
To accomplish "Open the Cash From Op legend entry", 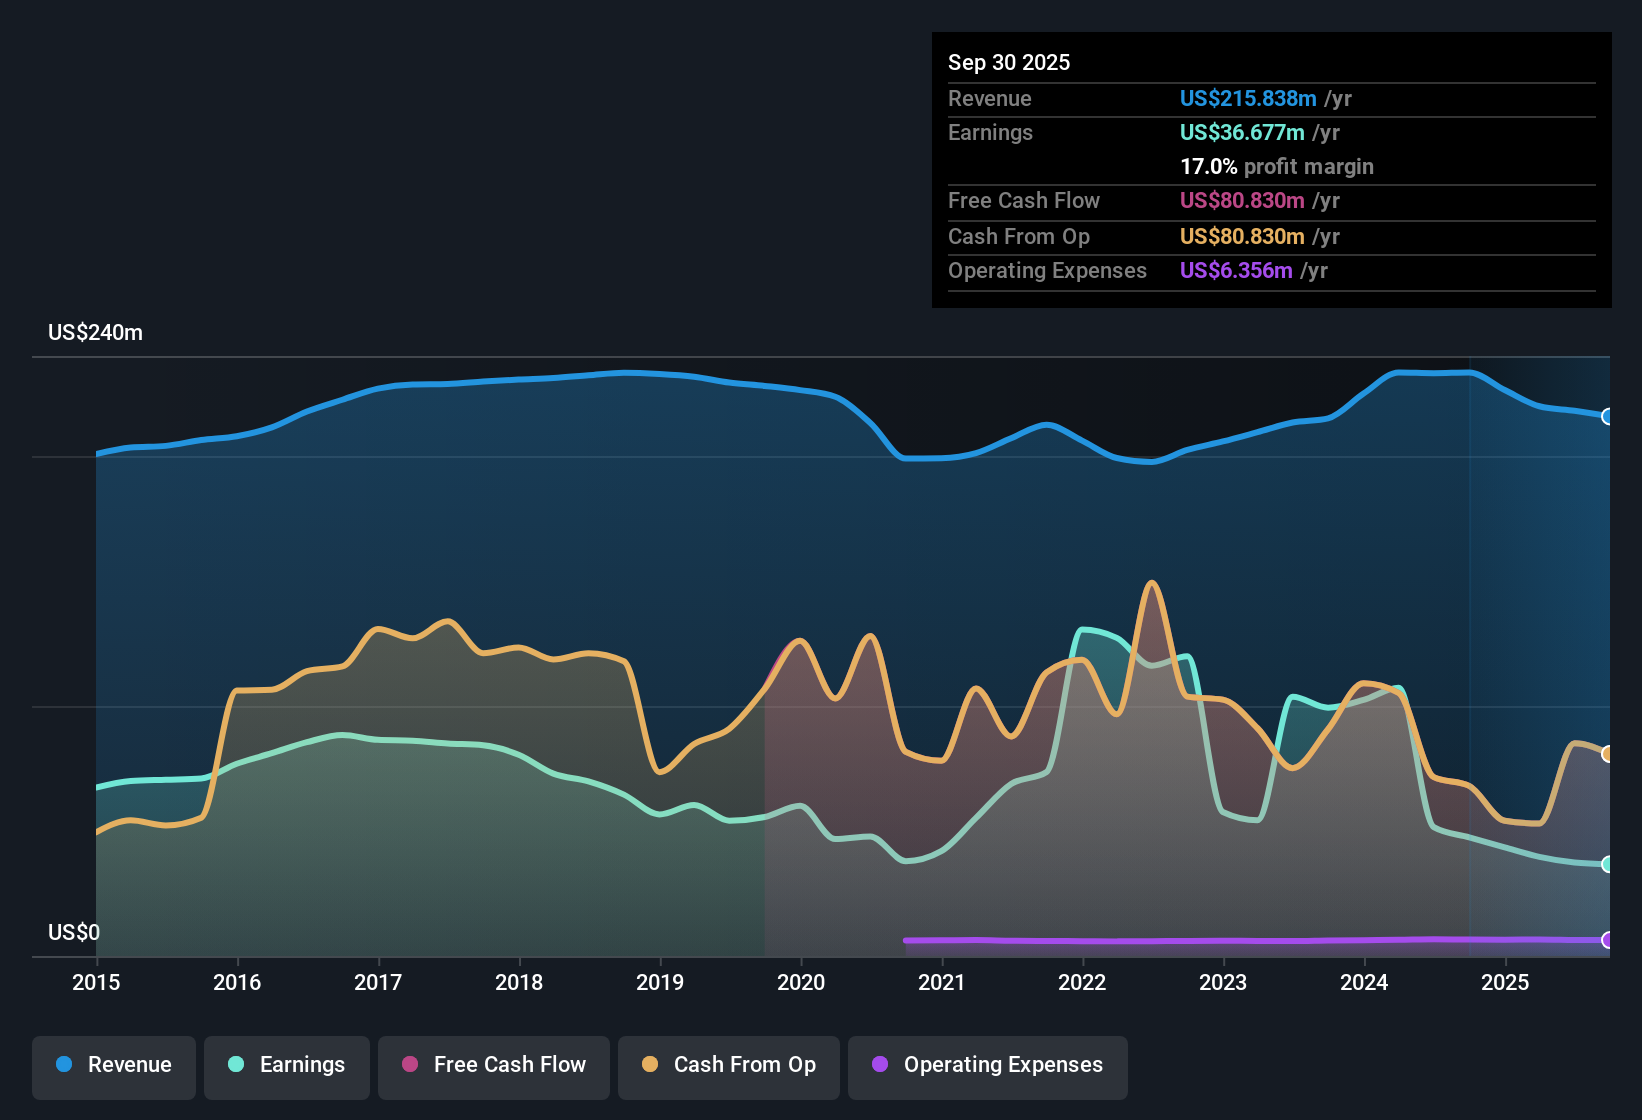I will click(728, 1065).
